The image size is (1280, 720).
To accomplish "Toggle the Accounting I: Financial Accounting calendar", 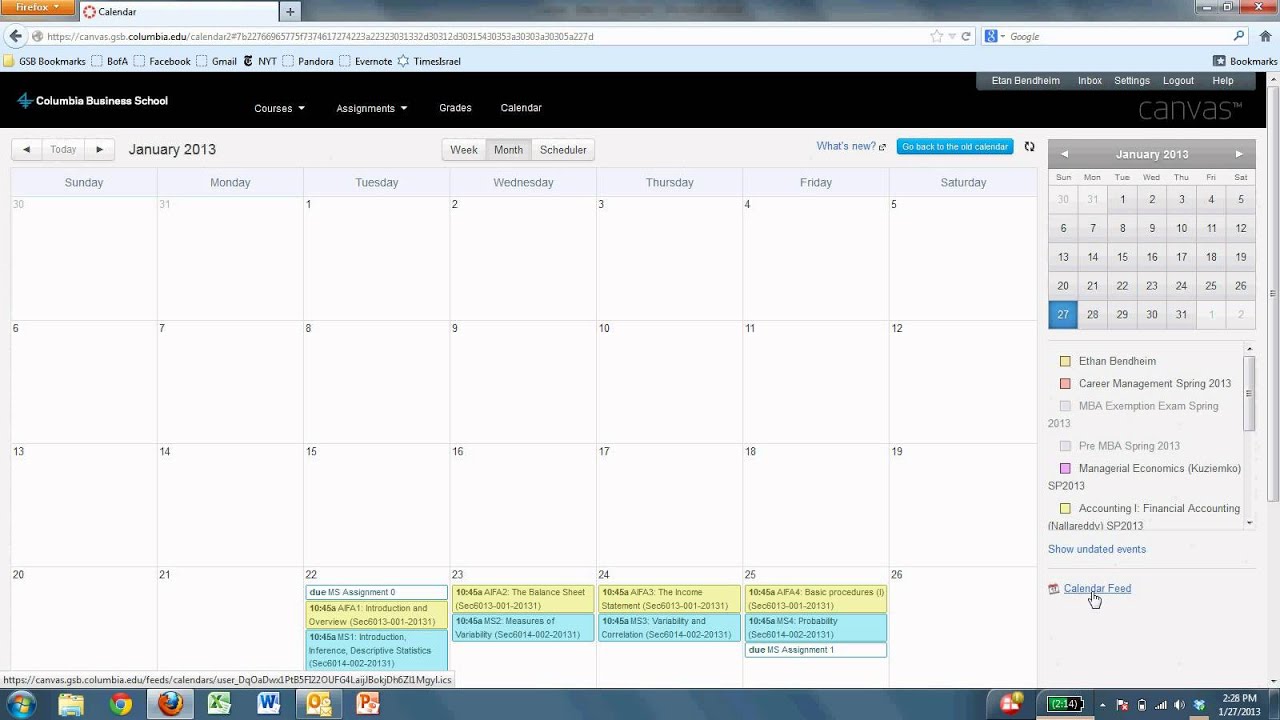I will [x=1065, y=508].
